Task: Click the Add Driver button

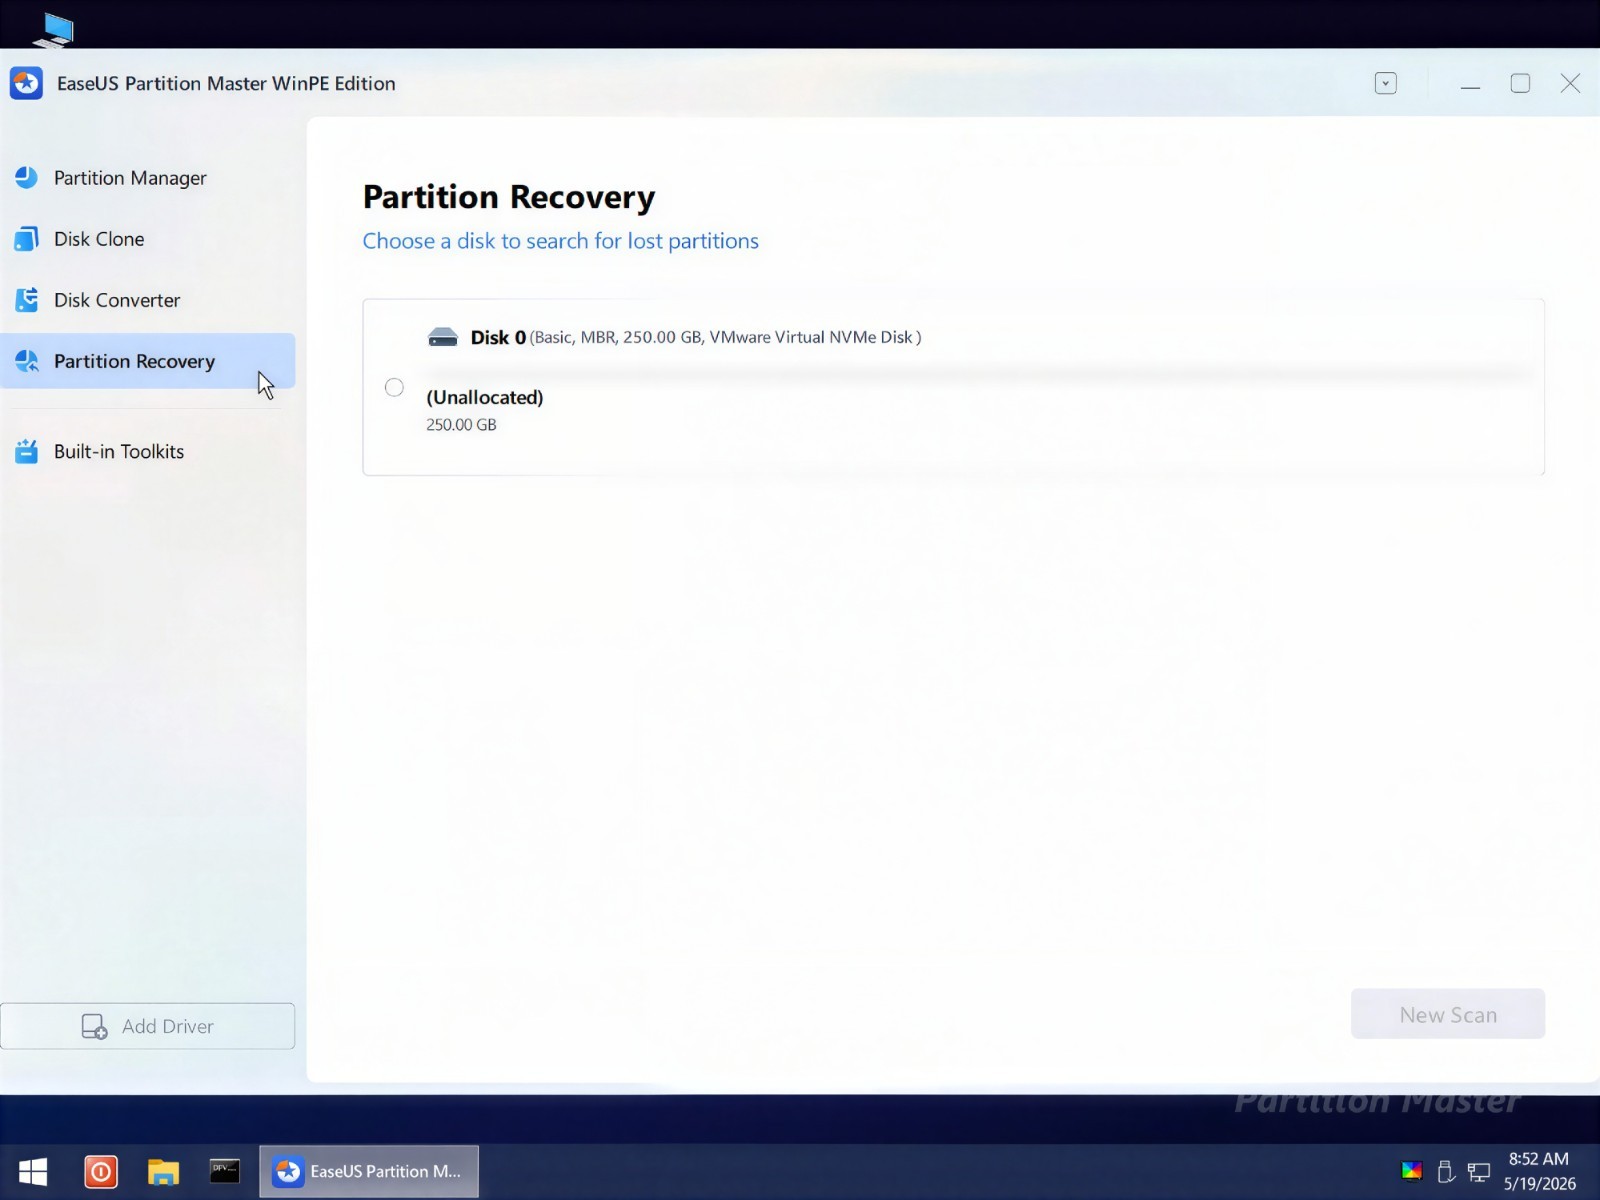Action: (x=147, y=1026)
